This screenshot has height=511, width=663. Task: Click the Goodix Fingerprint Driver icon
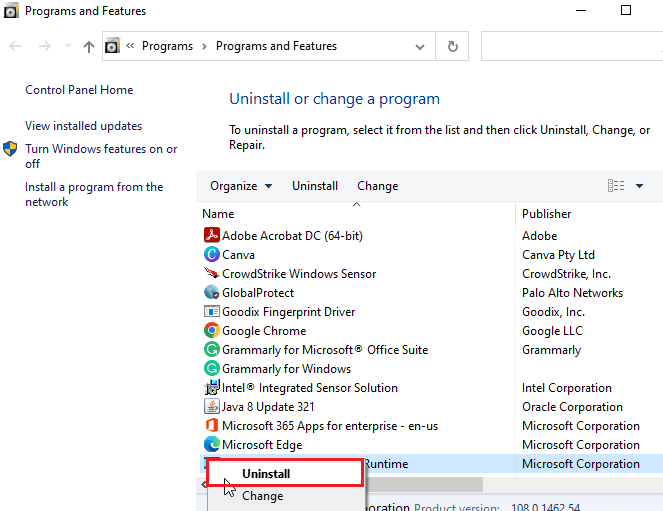[x=211, y=312]
